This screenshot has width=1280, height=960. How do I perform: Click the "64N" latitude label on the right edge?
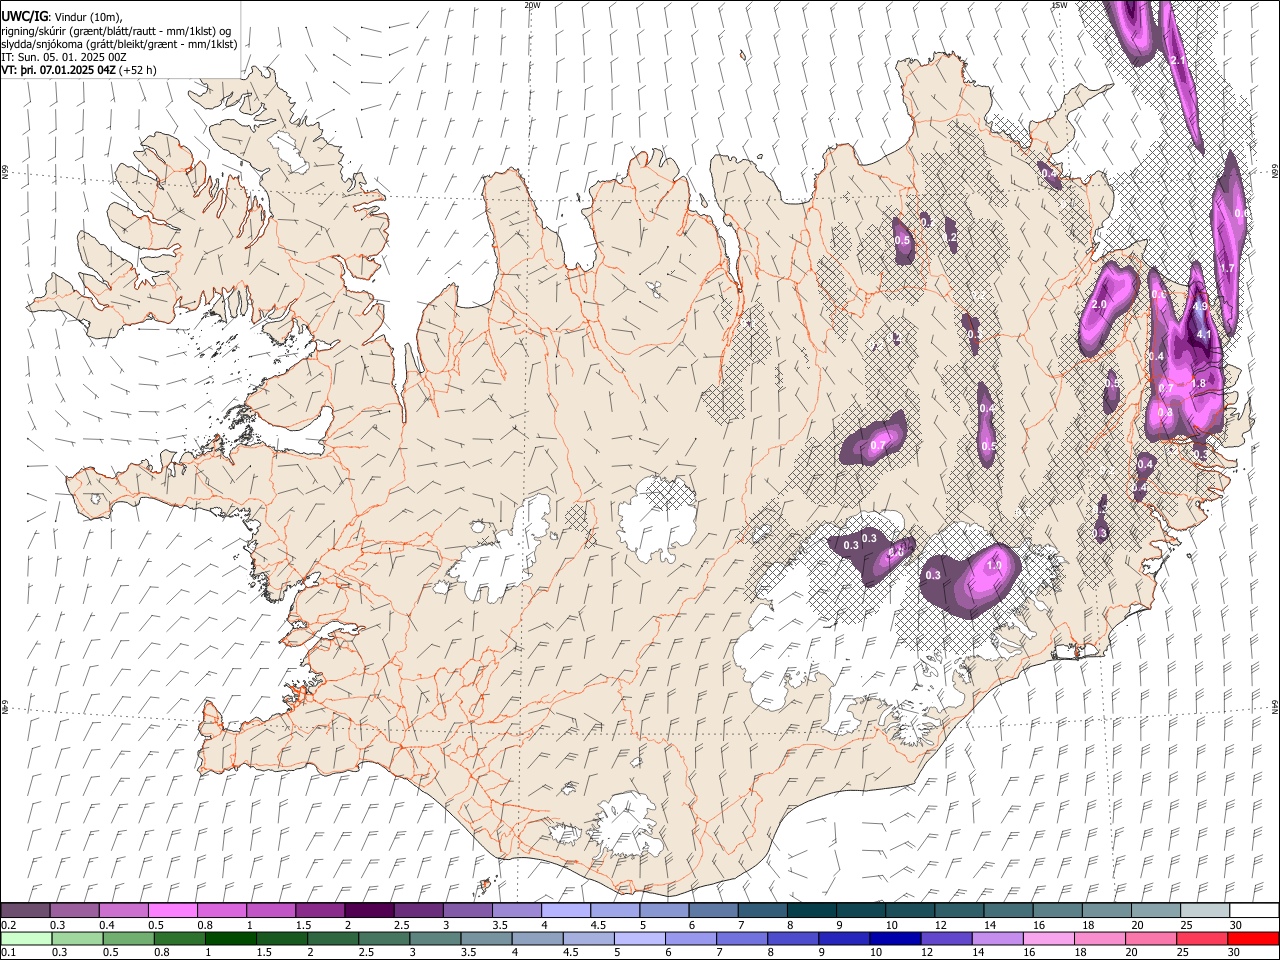(1275, 708)
